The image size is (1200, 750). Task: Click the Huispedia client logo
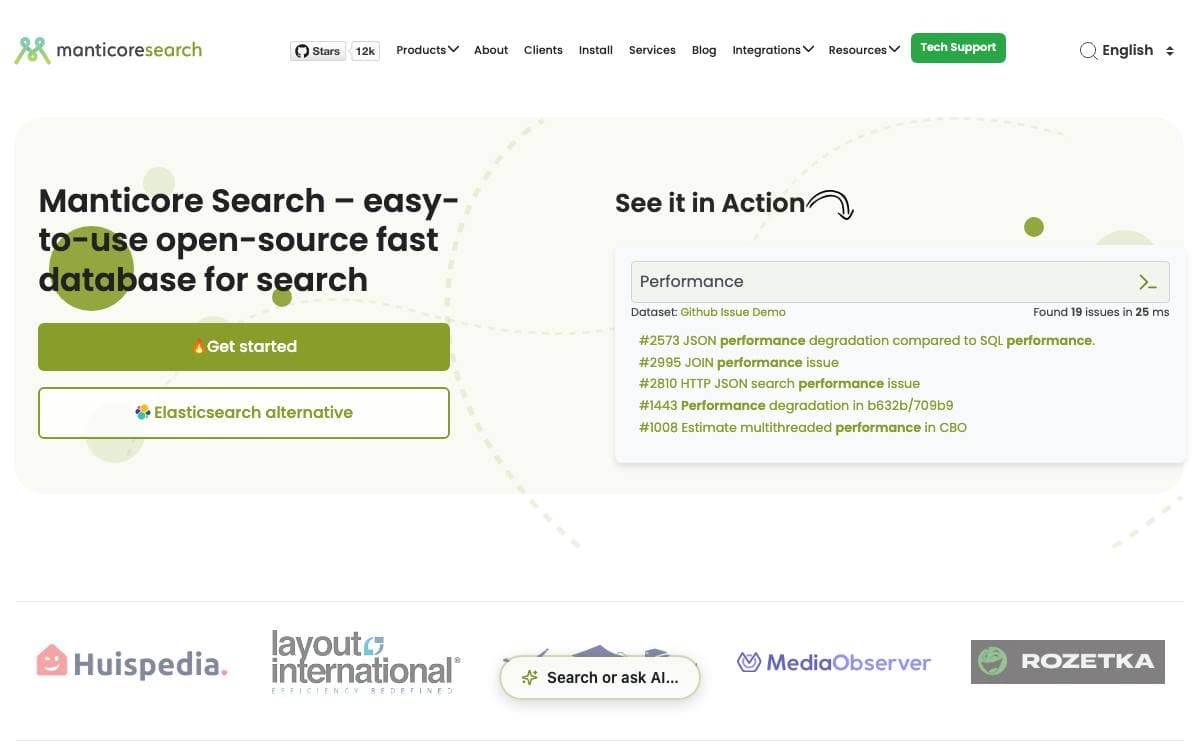[x=132, y=662]
